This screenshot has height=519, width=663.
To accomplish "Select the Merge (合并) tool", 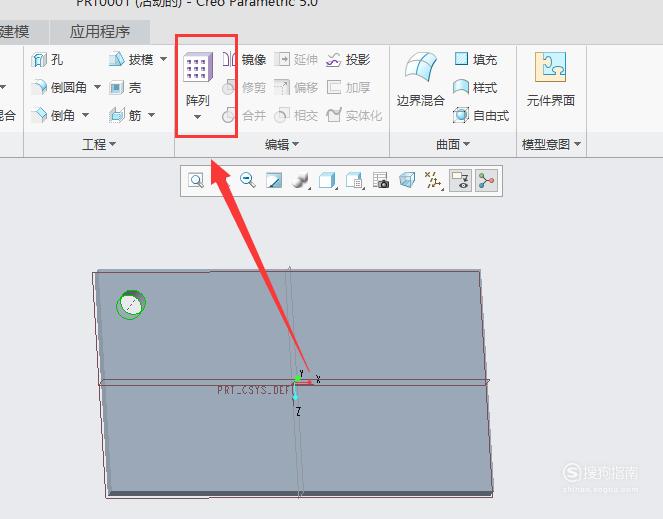I will 244,115.
